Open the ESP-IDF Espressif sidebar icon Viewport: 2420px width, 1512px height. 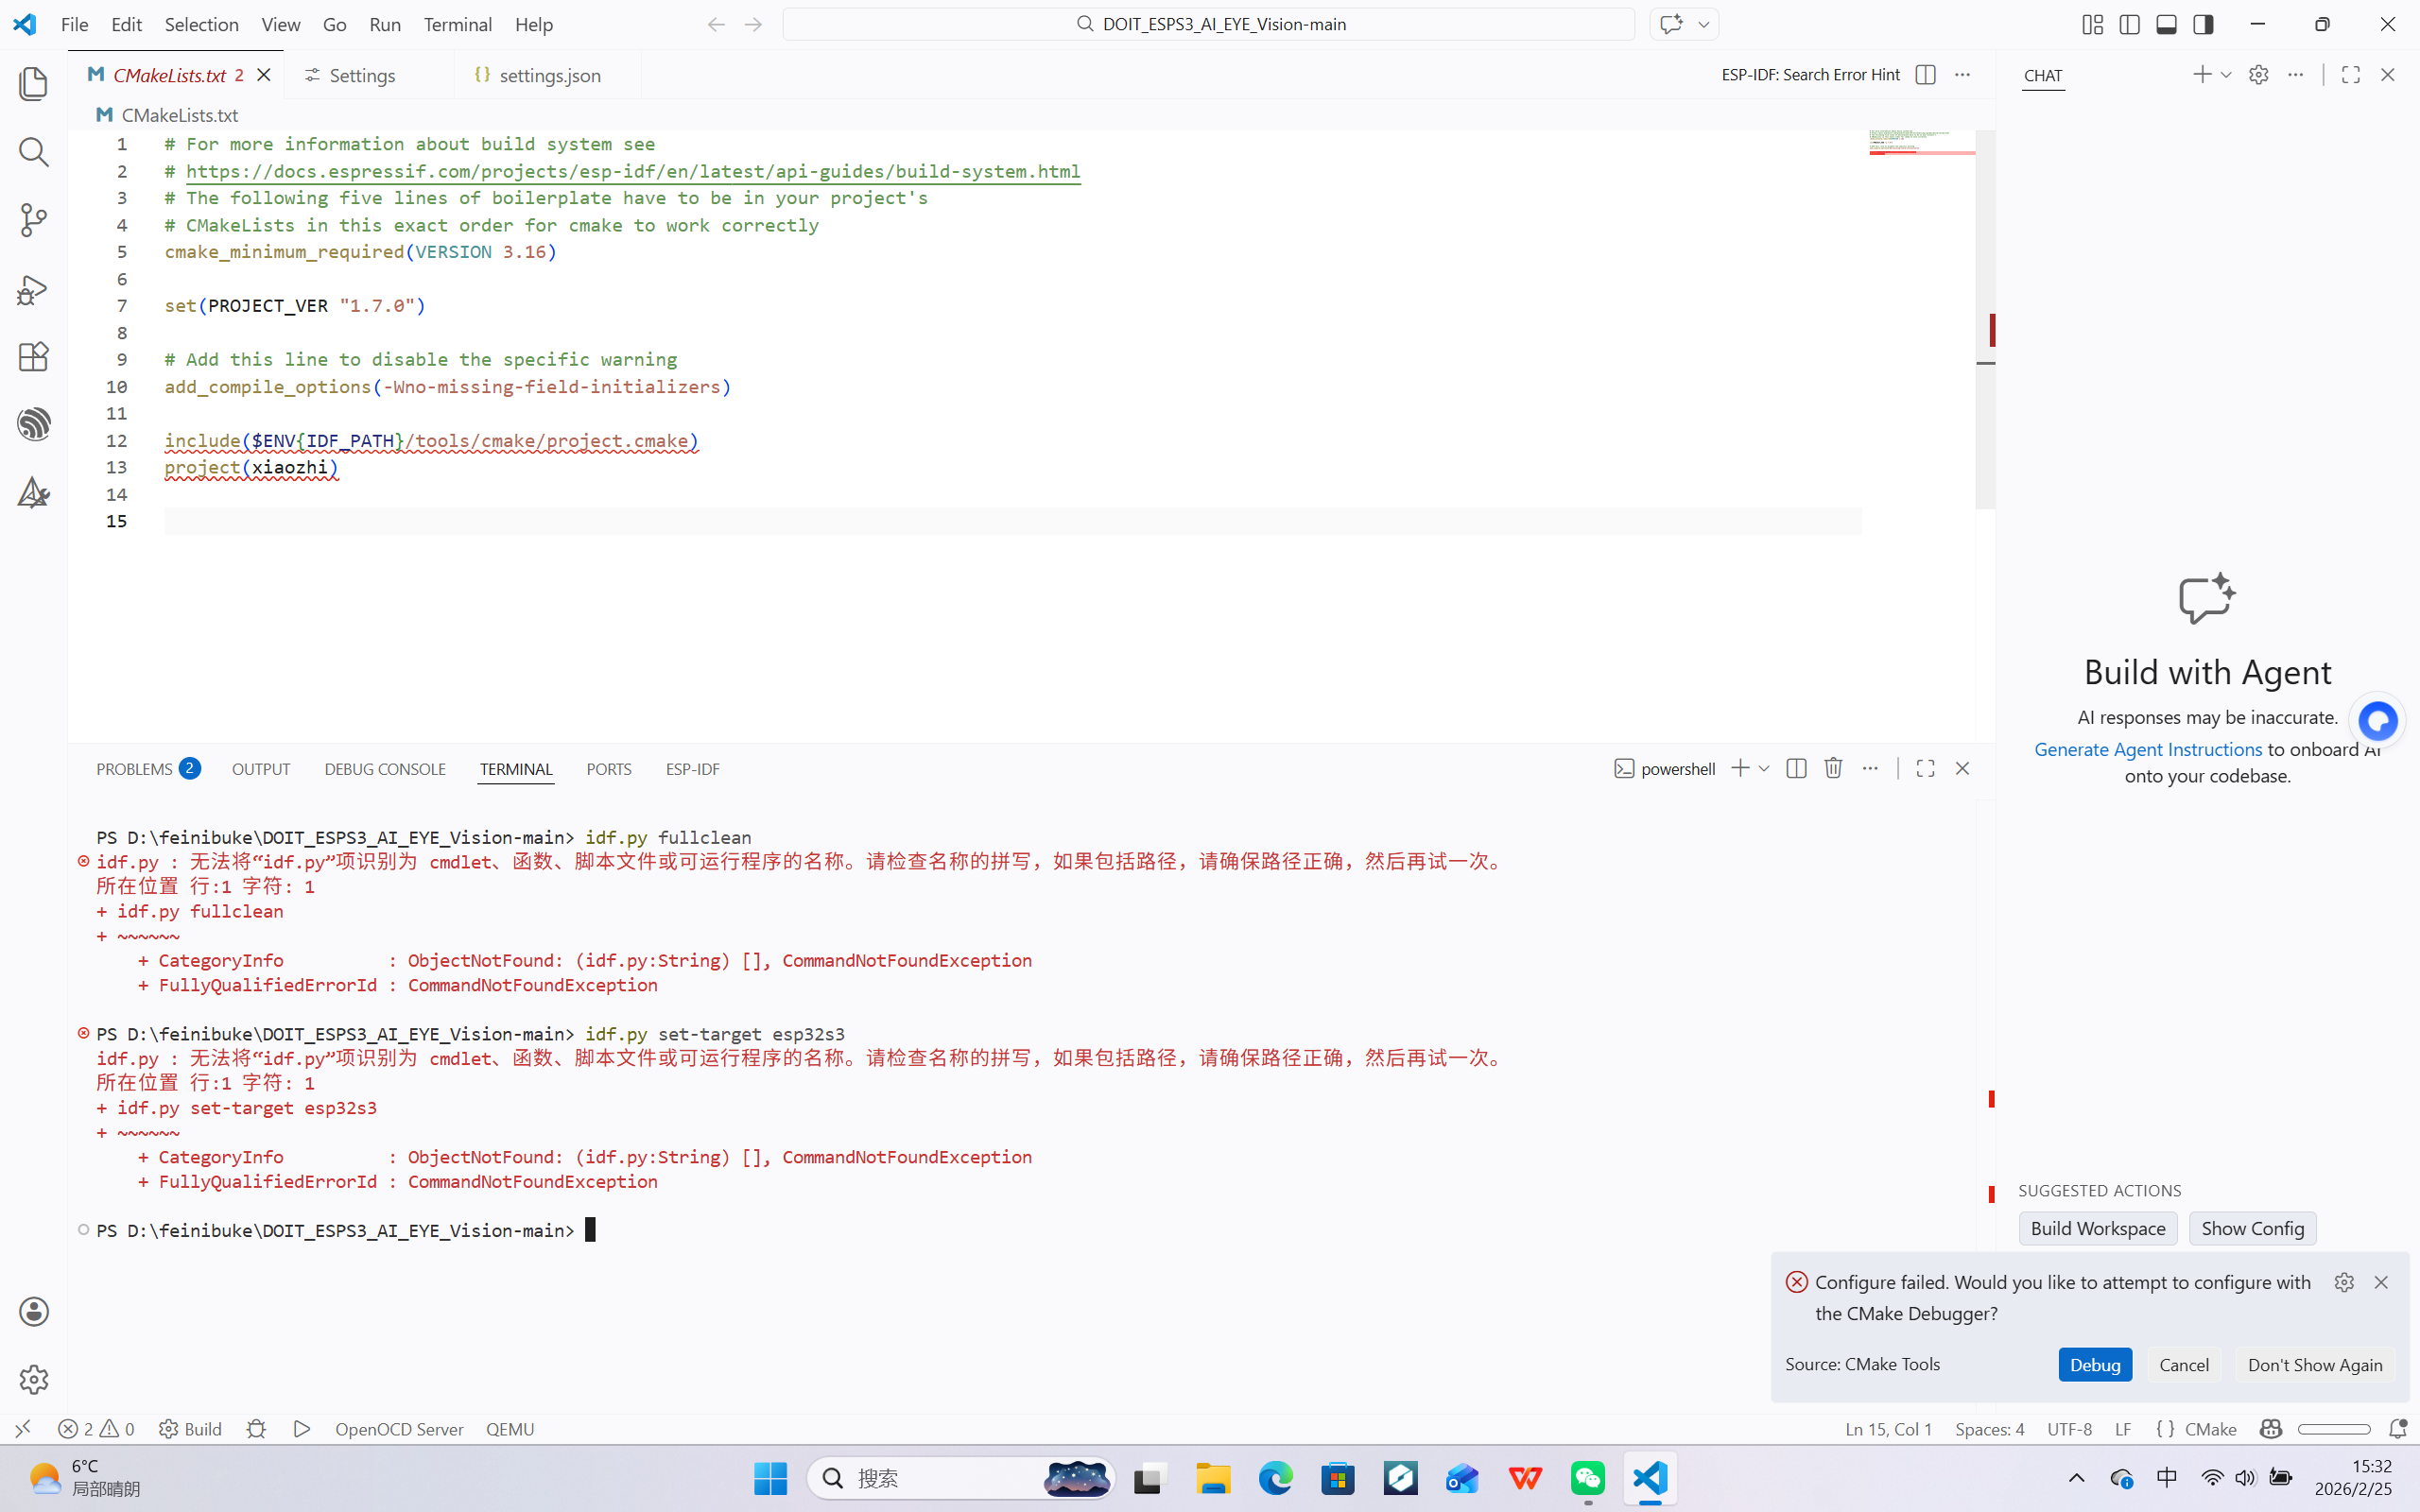pos(33,424)
